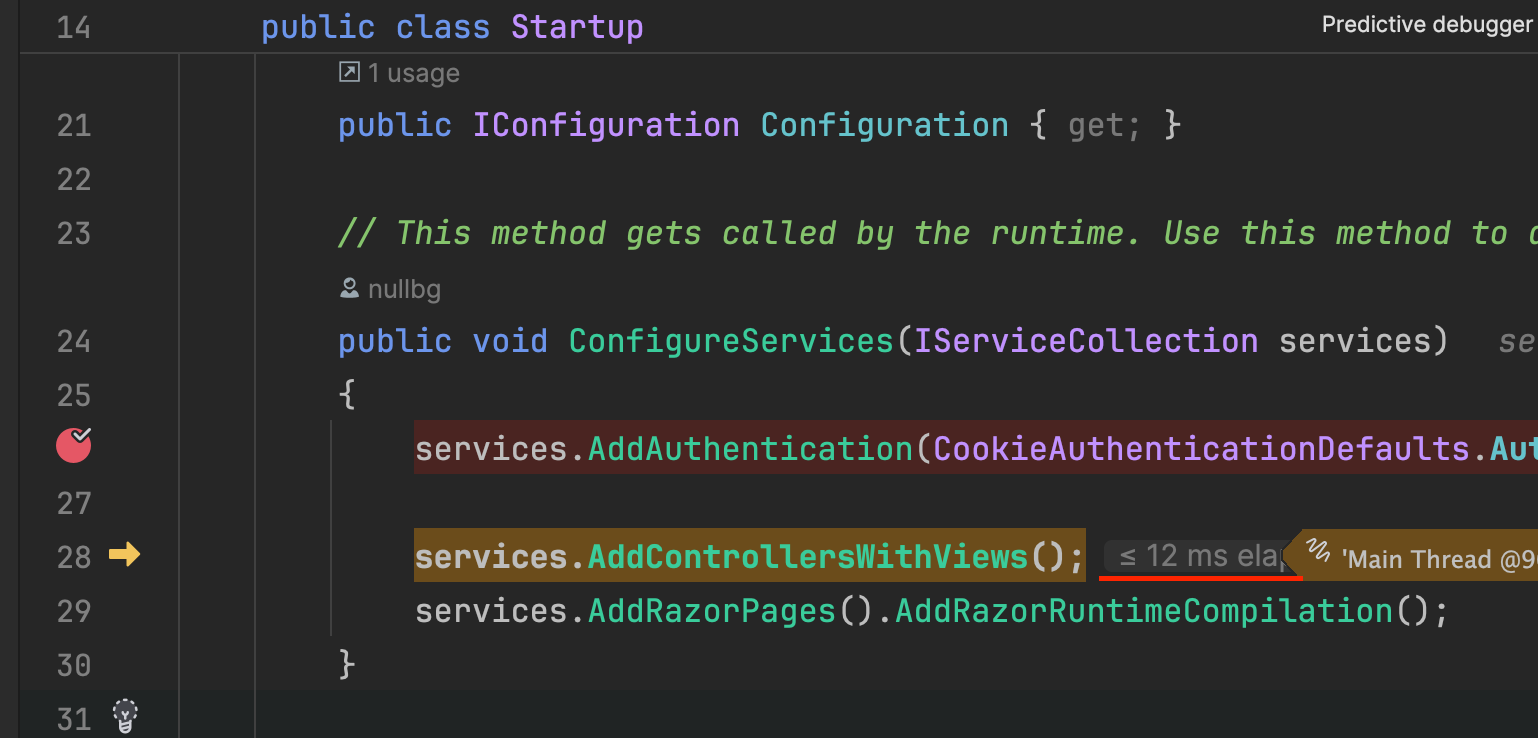The width and height of the screenshot is (1538, 738).
Task: Click the usages arrow icon above Configuration
Action: (x=349, y=72)
